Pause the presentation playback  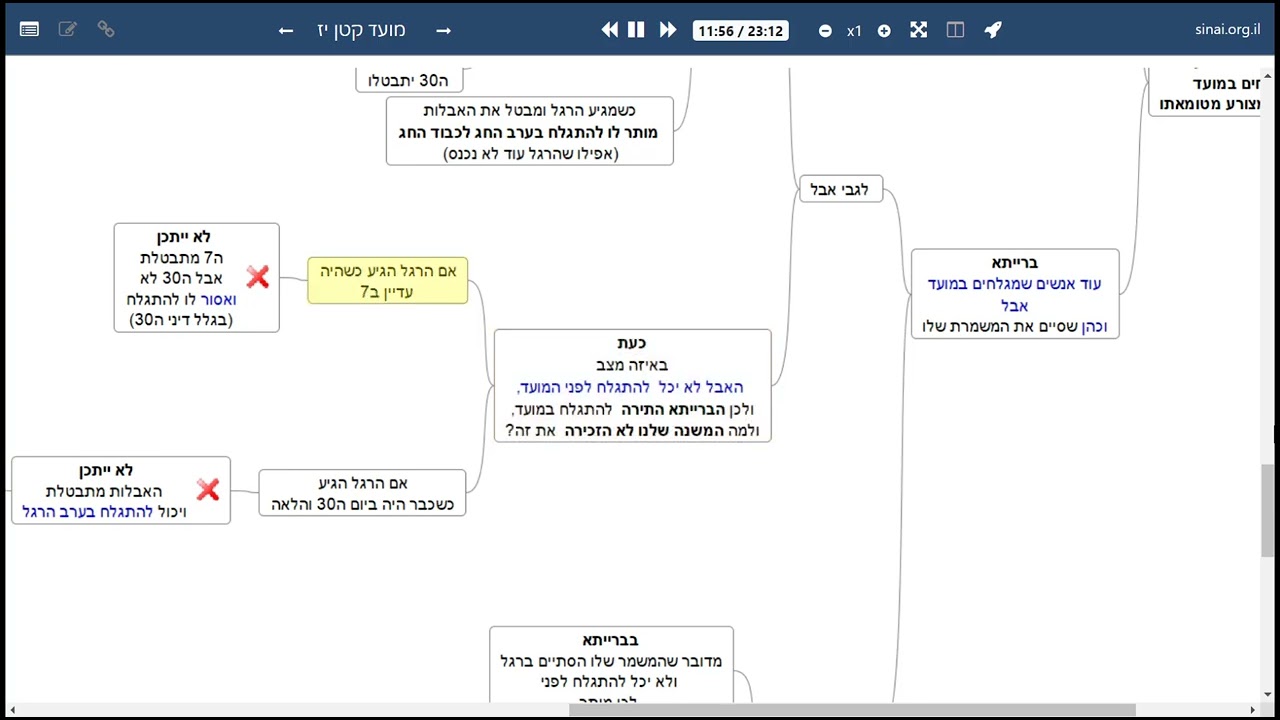[636, 30]
